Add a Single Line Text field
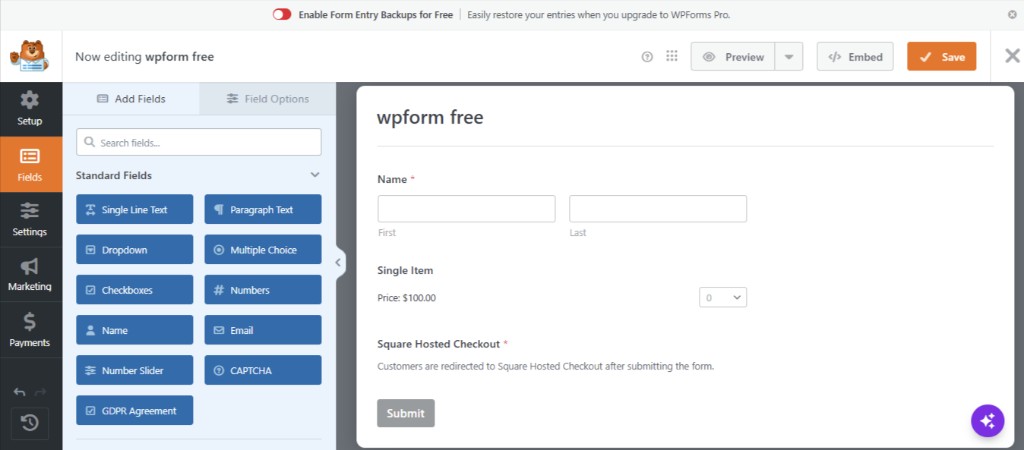Screen dimensions: 1024x450 [135, 210]
